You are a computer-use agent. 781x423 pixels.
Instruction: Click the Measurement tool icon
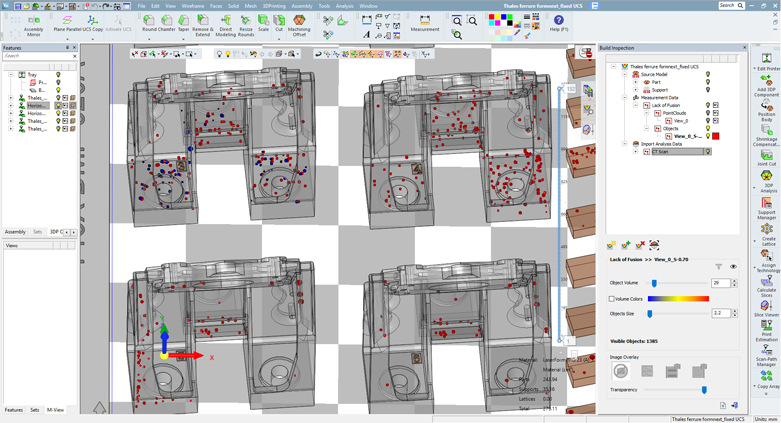pyautogui.click(x=425, y=22)
